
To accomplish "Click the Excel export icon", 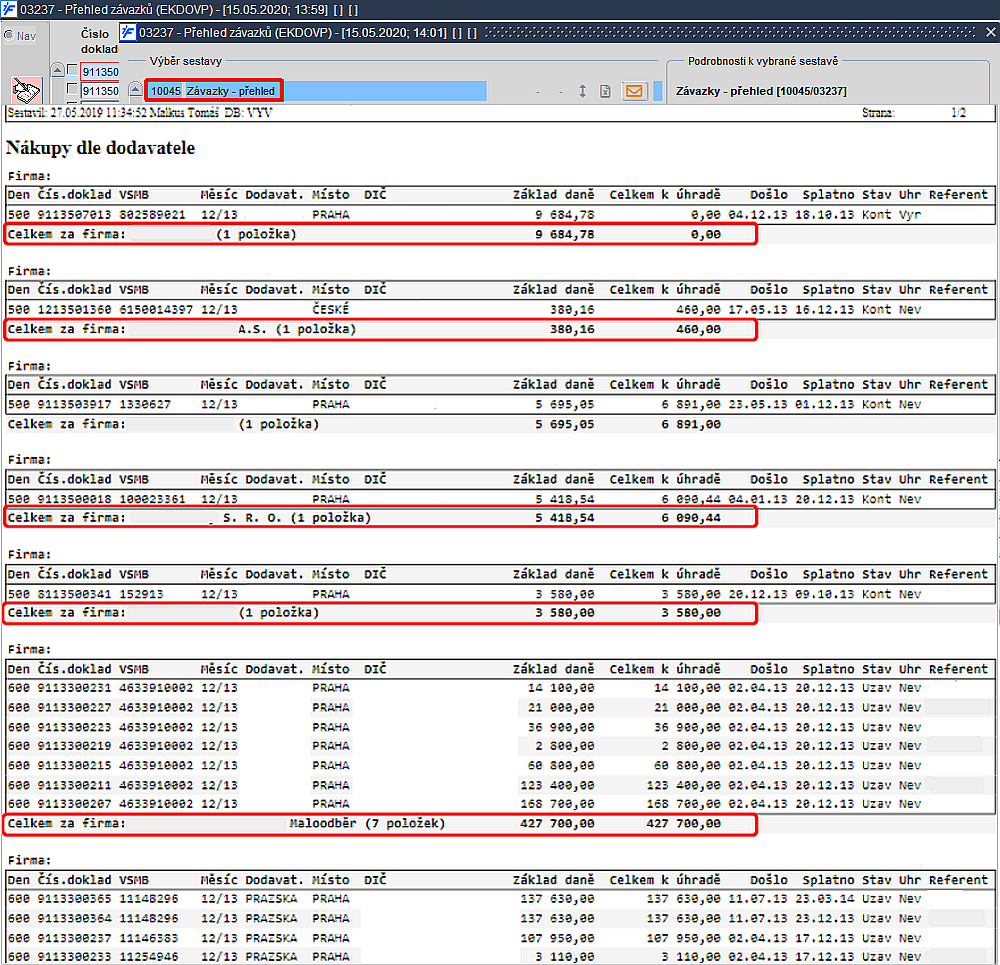I will pyautogui.click(x=605, y=91).
